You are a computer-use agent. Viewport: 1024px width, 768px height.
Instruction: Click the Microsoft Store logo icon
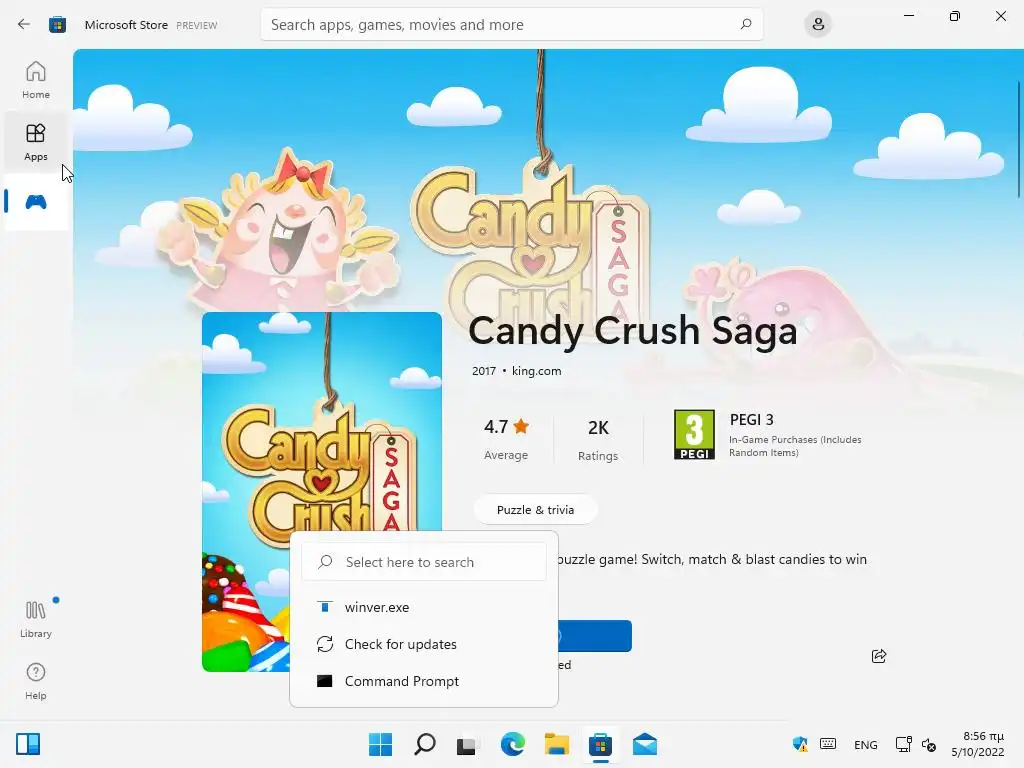pyautogui.click(x=57, y=25)
